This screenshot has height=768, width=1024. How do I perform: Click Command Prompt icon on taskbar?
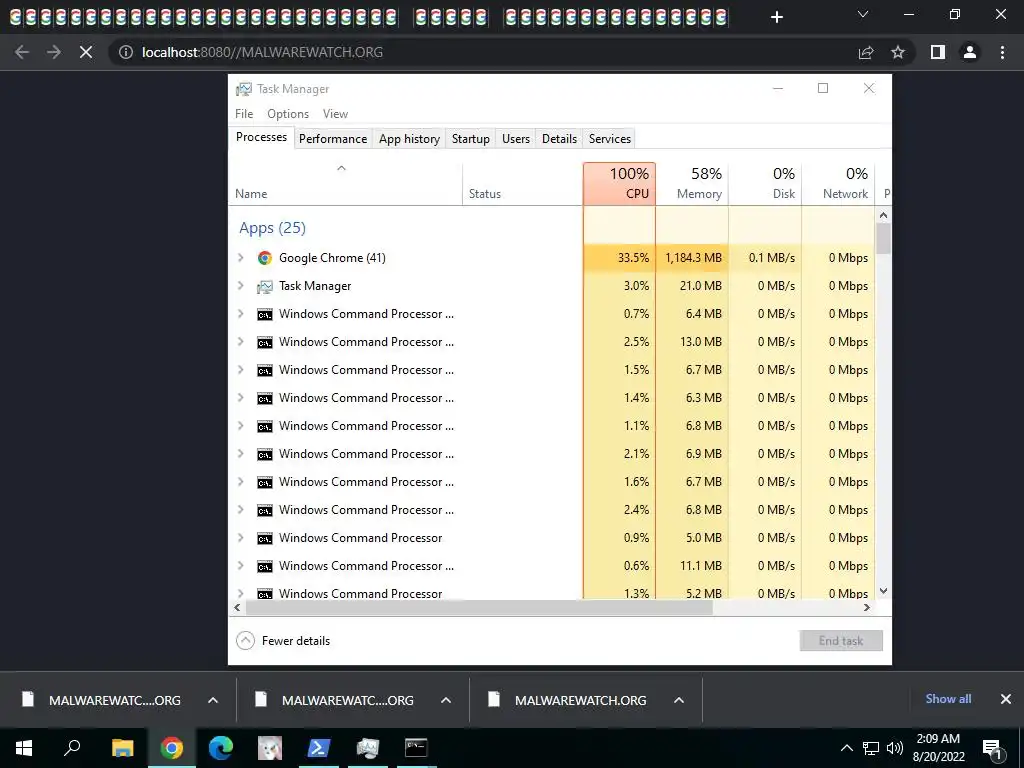[x=415, y=747]
